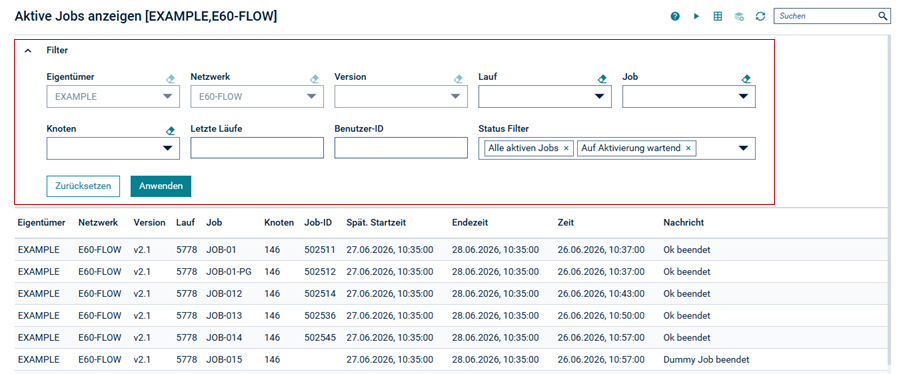Select the JOB-01 cell
901x374 pixels.
221,250
